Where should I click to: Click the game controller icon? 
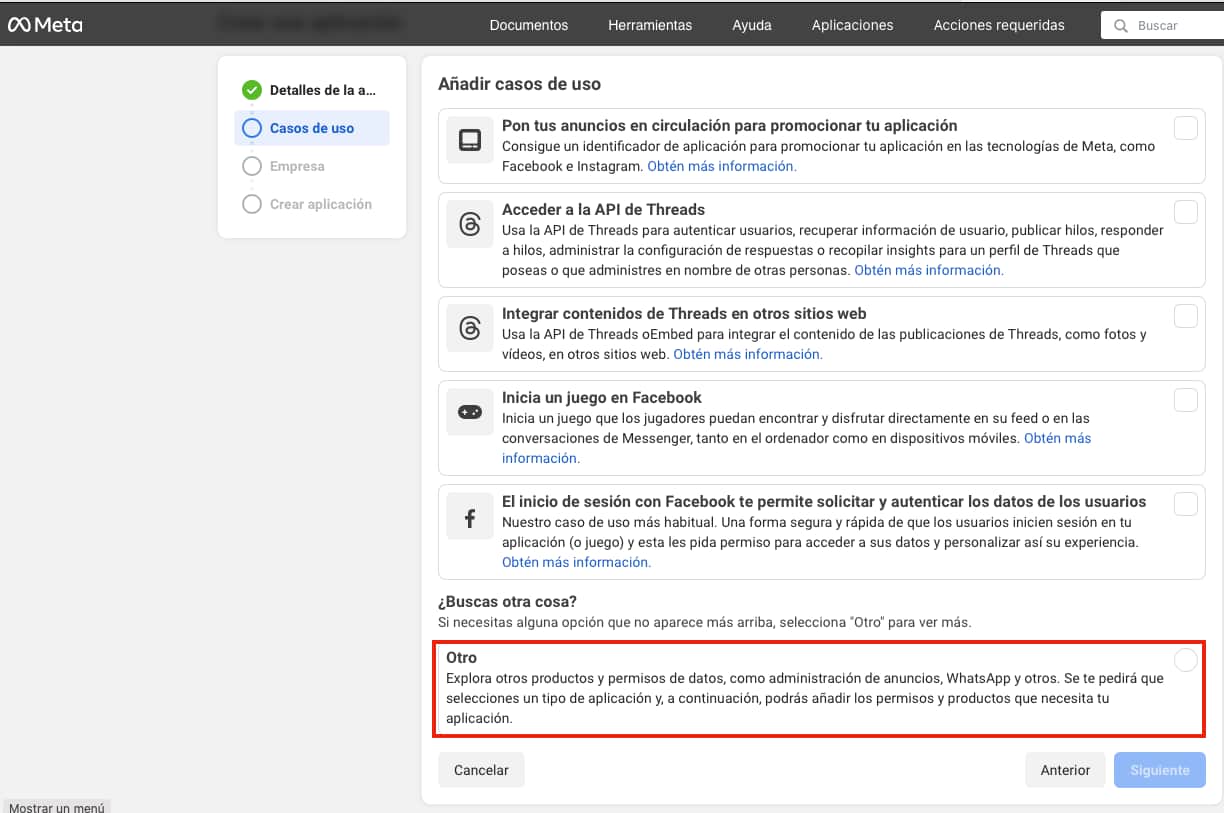(470, 412)
